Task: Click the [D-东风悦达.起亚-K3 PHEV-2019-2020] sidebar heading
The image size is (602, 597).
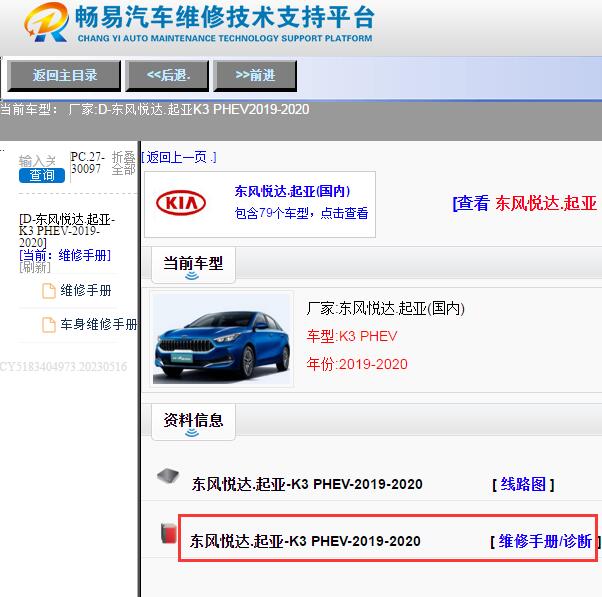Action: pyautogui.click(x=67, y=231)
